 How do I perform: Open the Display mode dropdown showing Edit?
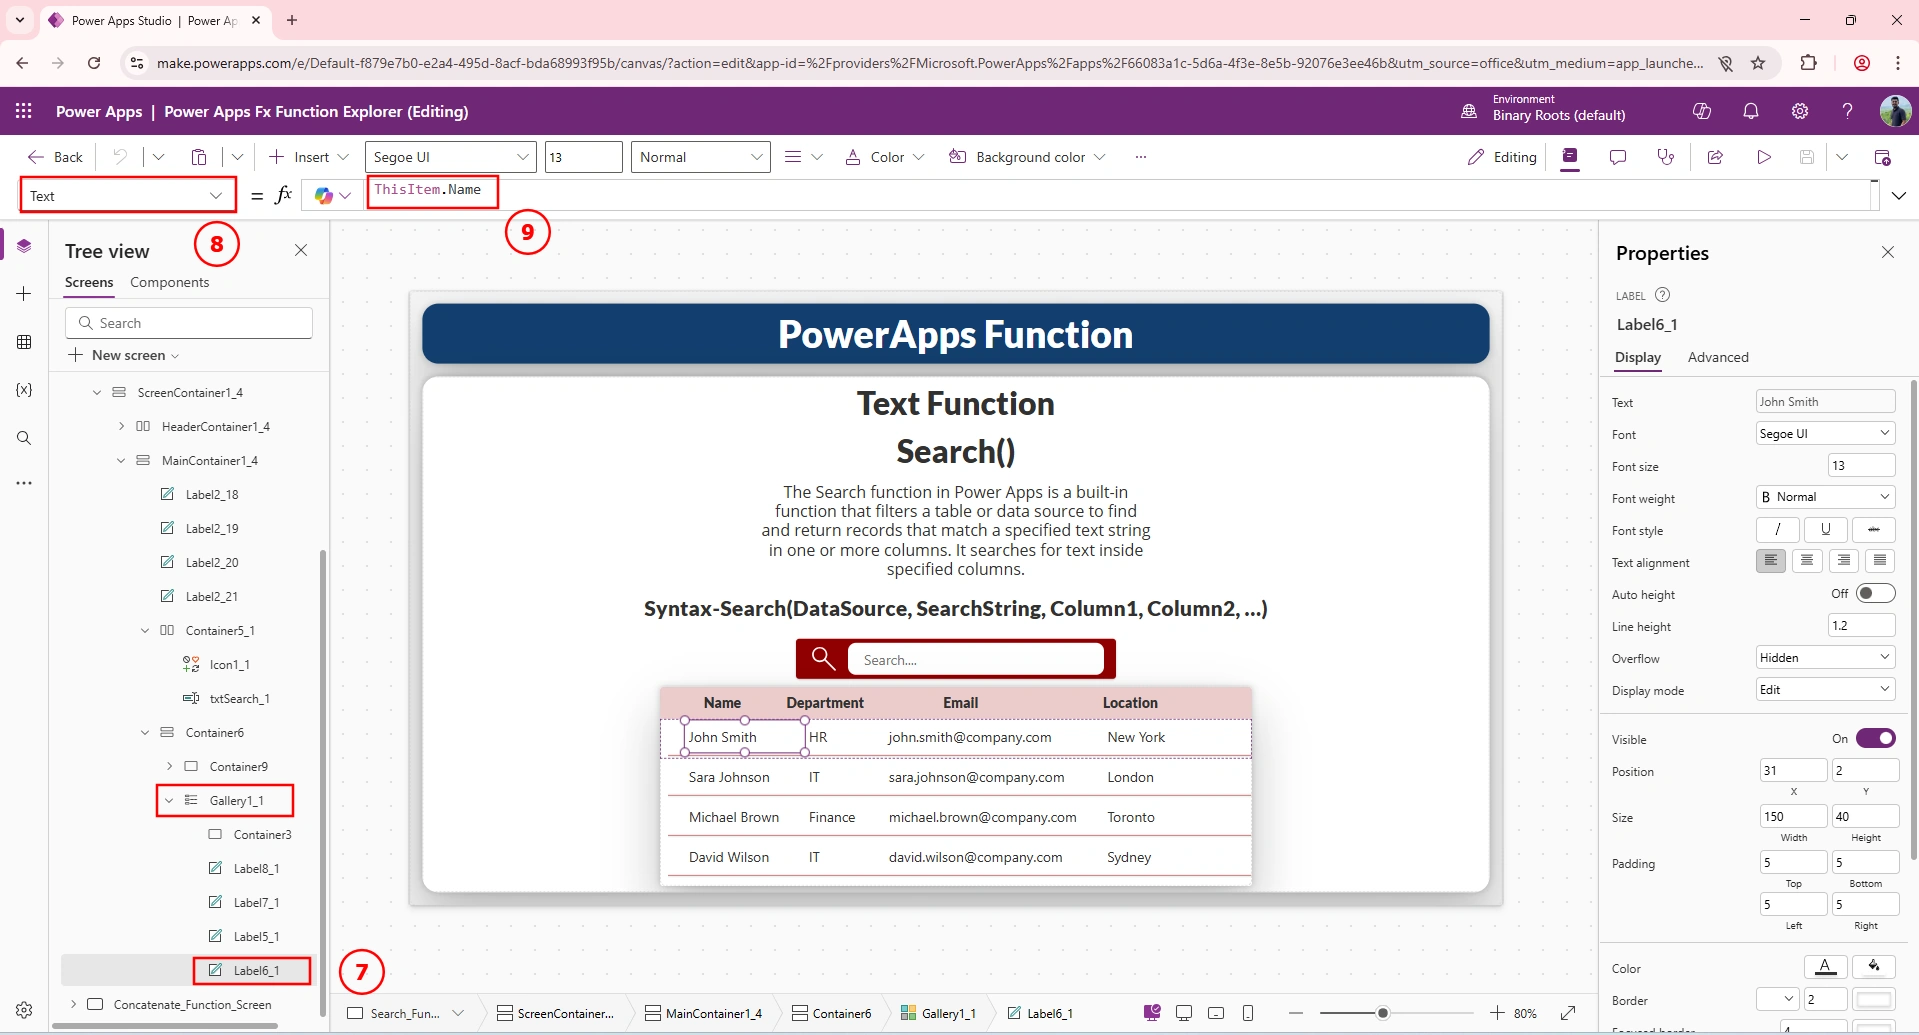(1826, 690)
